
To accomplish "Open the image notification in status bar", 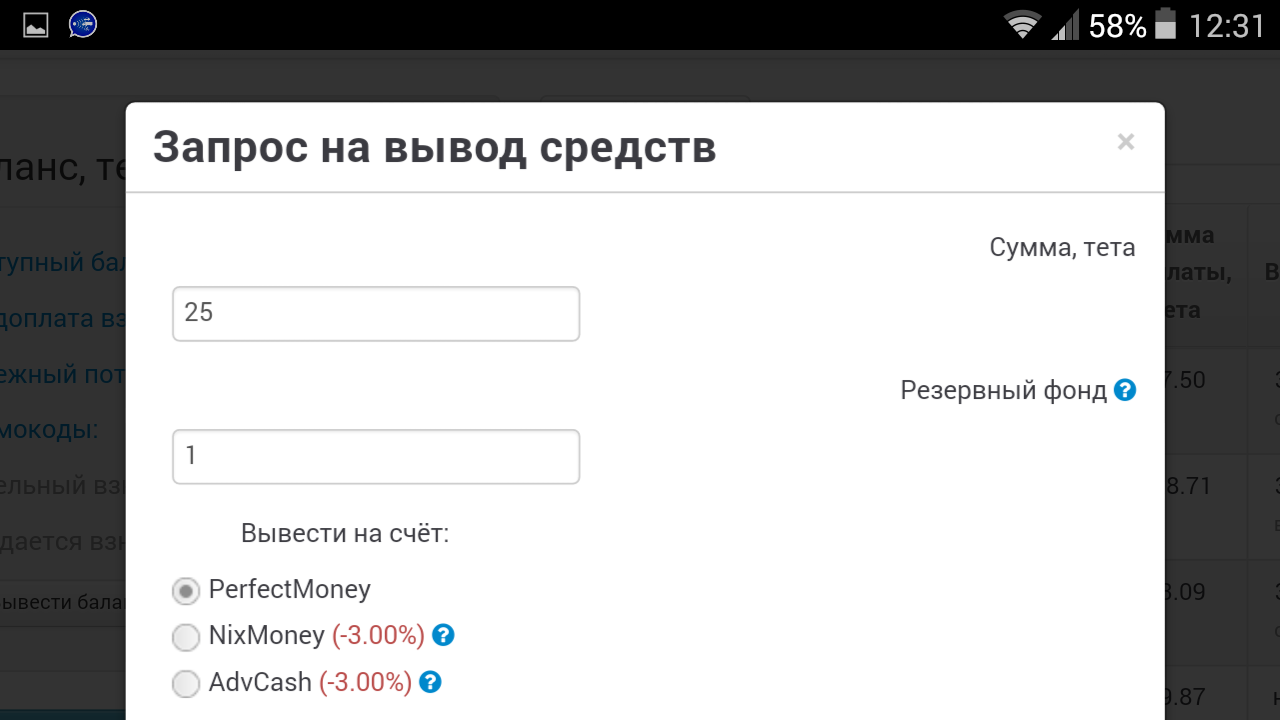I will pos(36,25).
